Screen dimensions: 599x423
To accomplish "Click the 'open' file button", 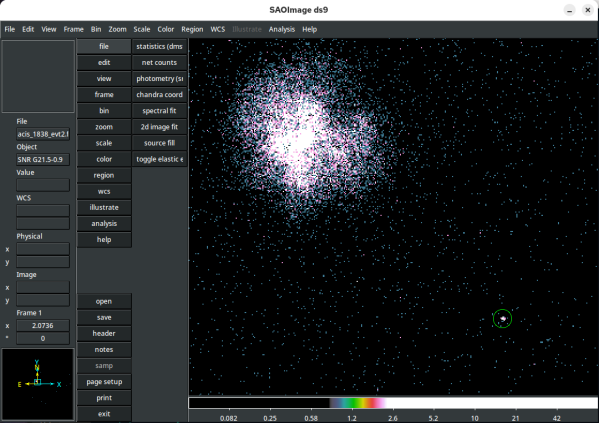I will (104, 301).
